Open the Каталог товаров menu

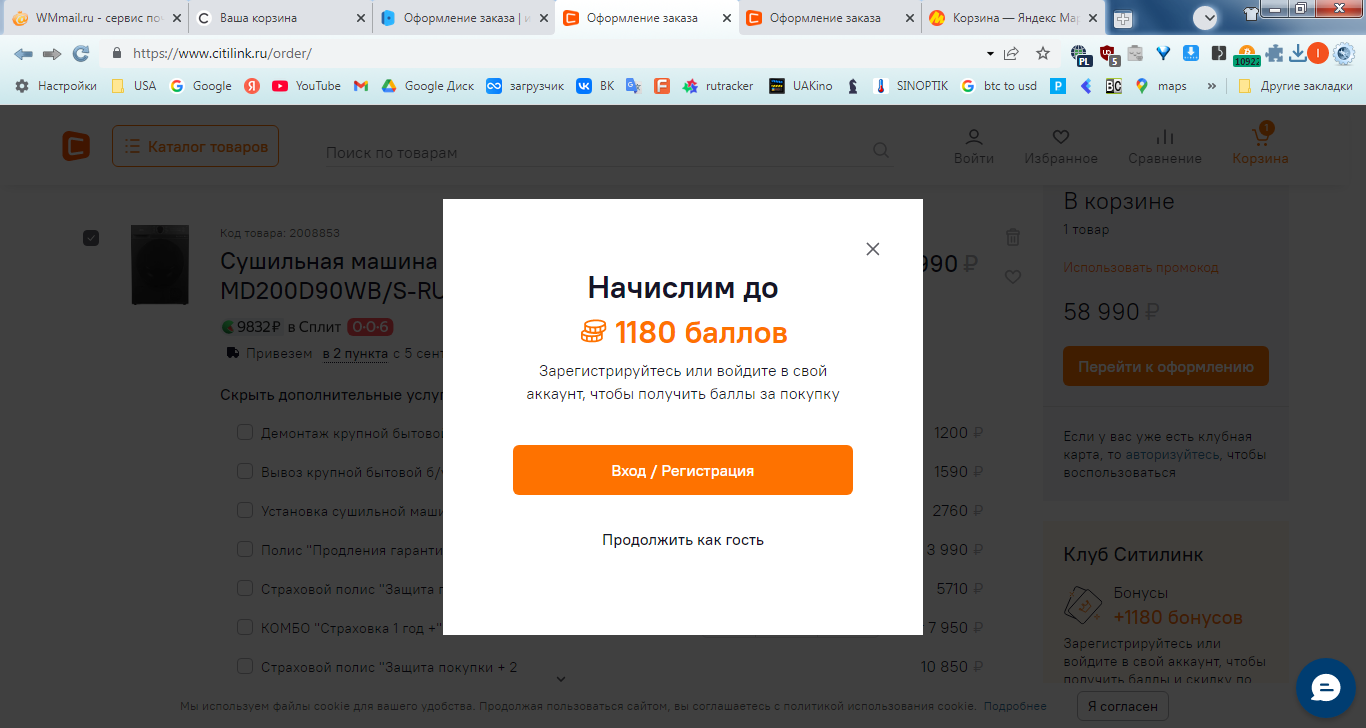click(196, 146)
